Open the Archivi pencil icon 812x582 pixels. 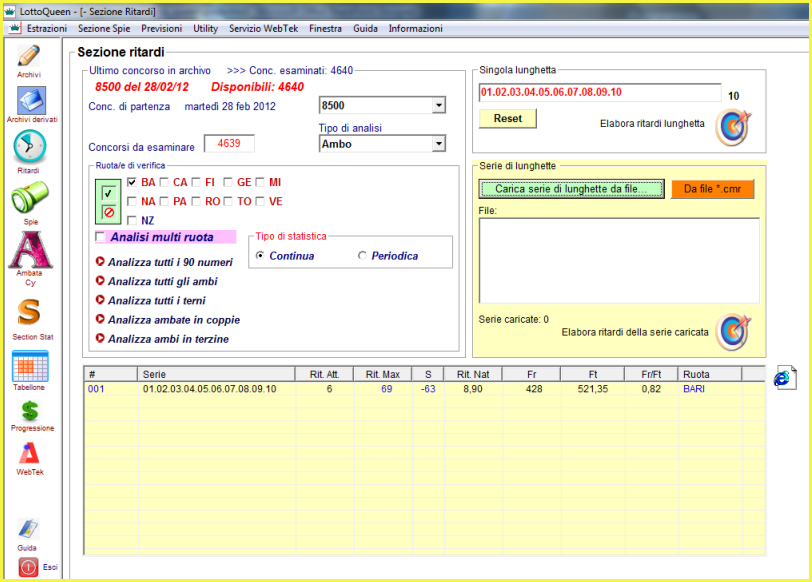pyautogui.click(x=28, y=56)
